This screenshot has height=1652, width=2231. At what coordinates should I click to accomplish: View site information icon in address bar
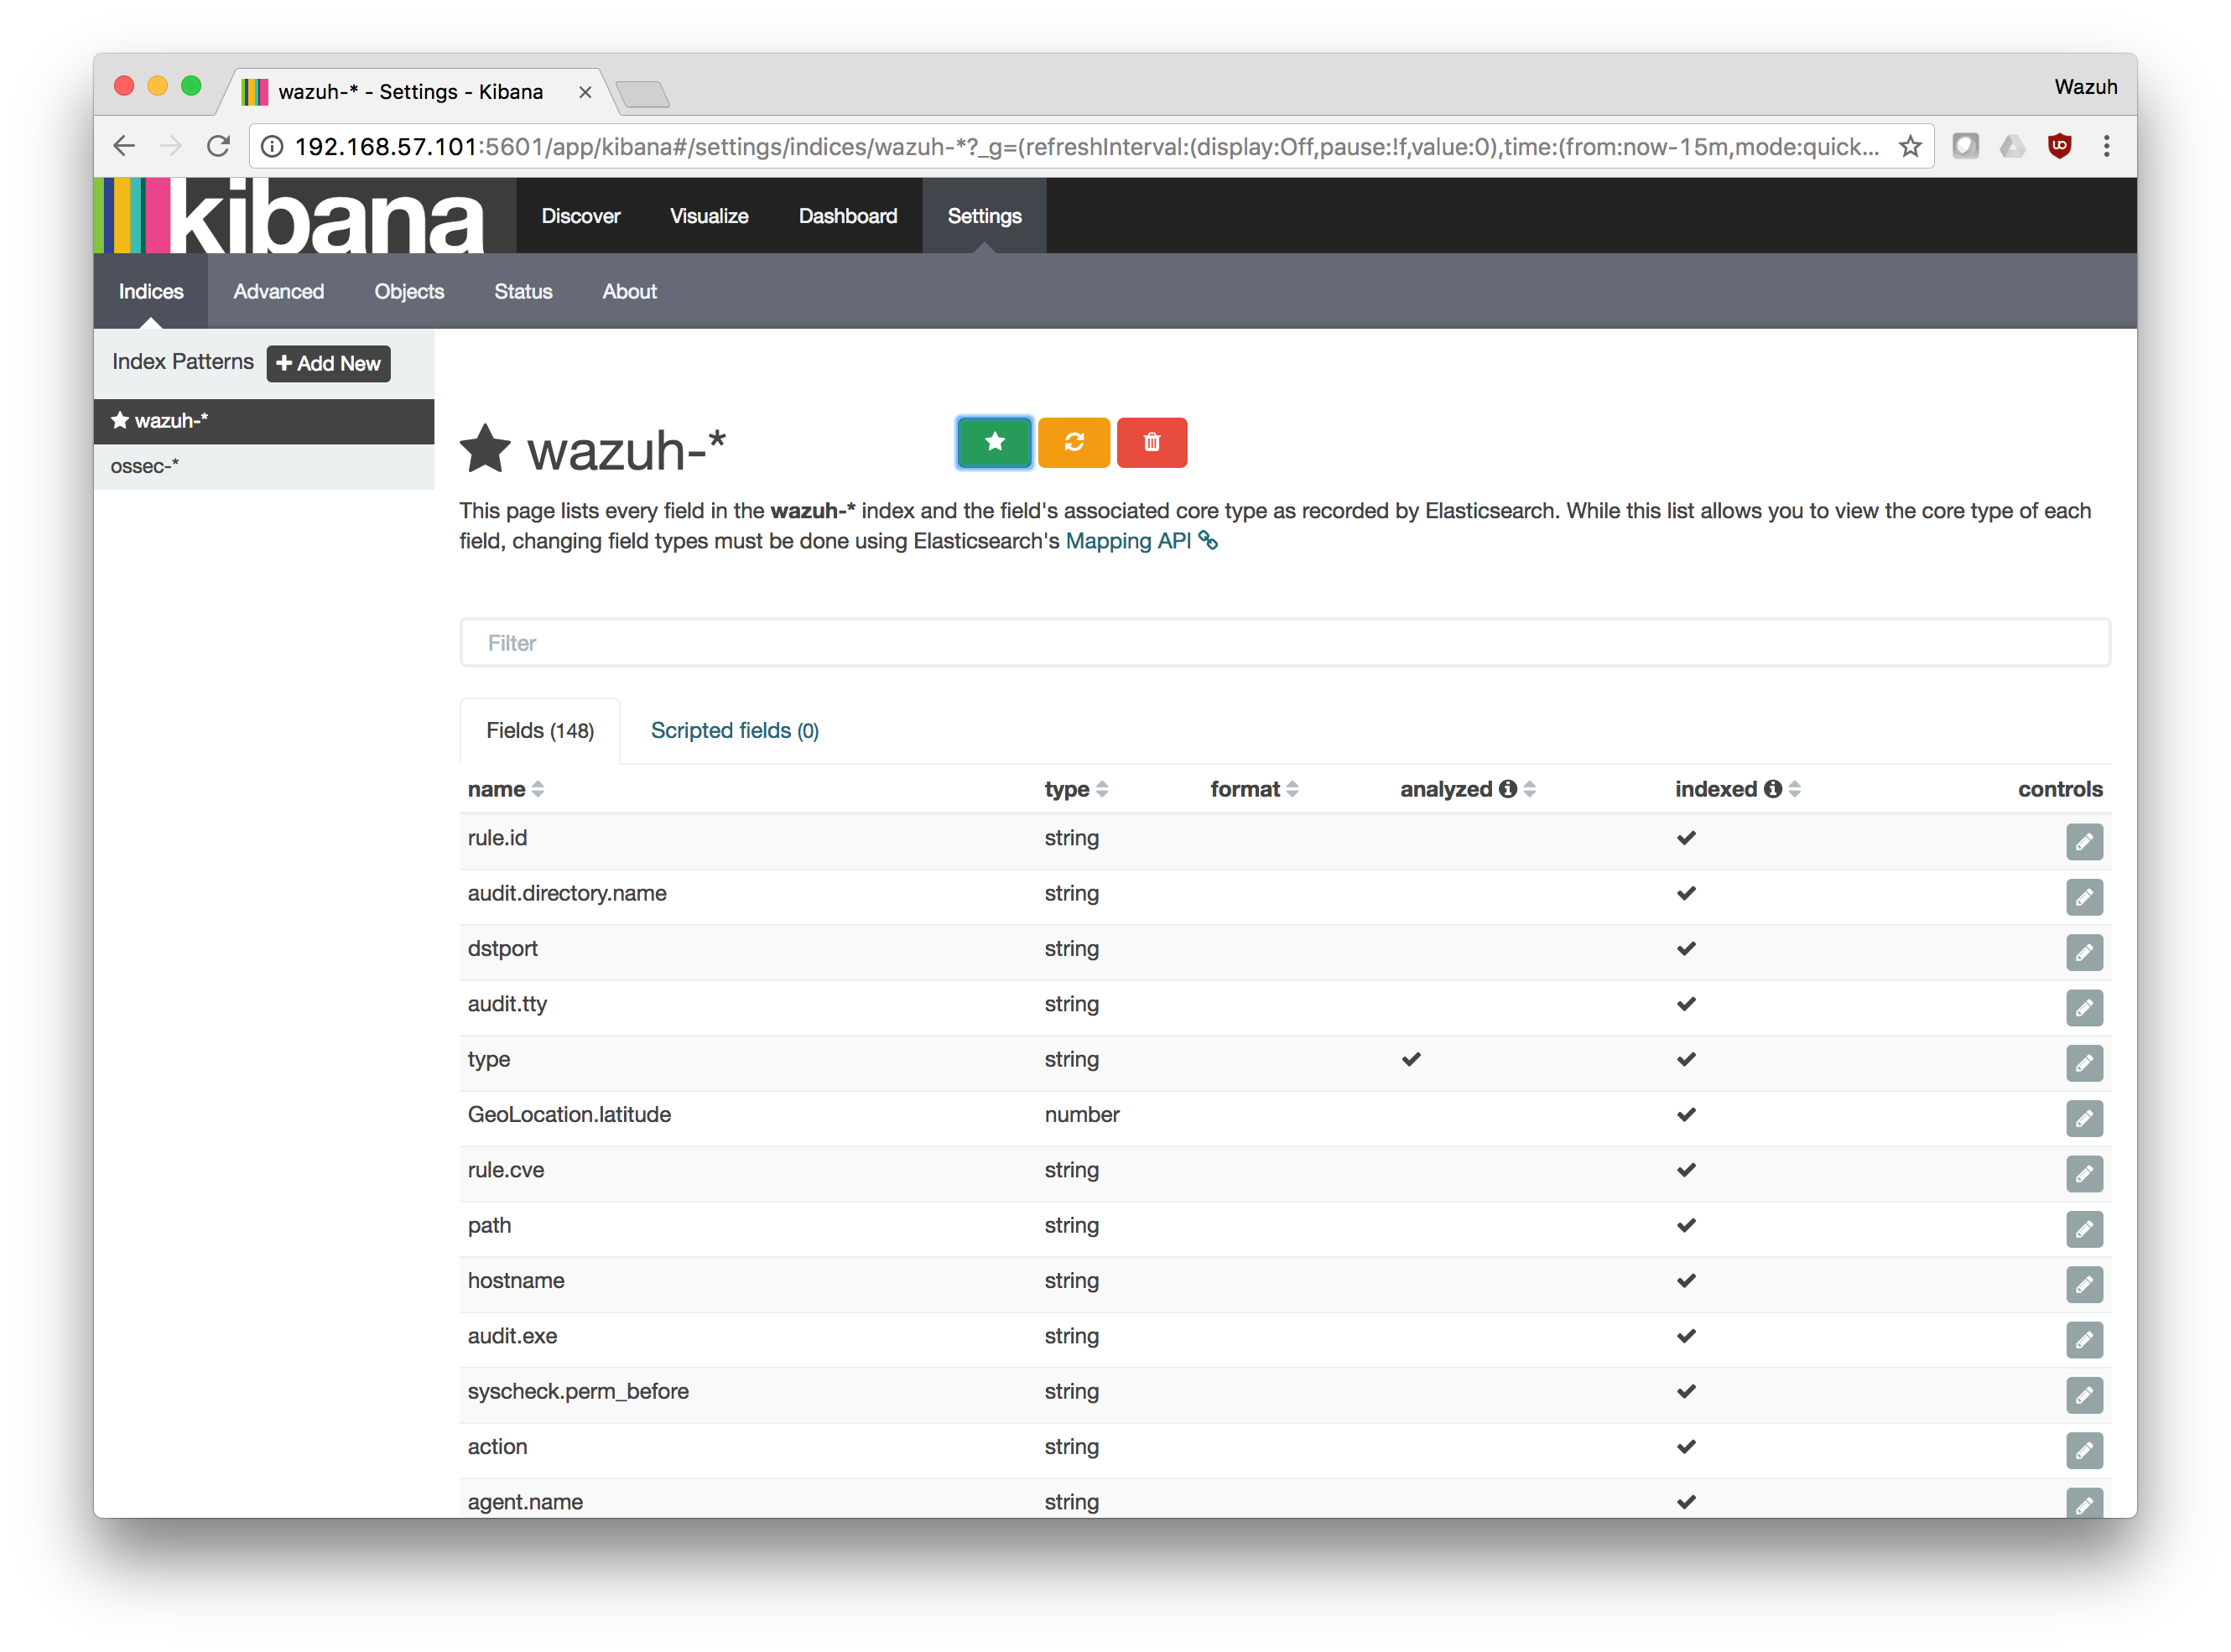pyautogui.click(x=271, y=147)
